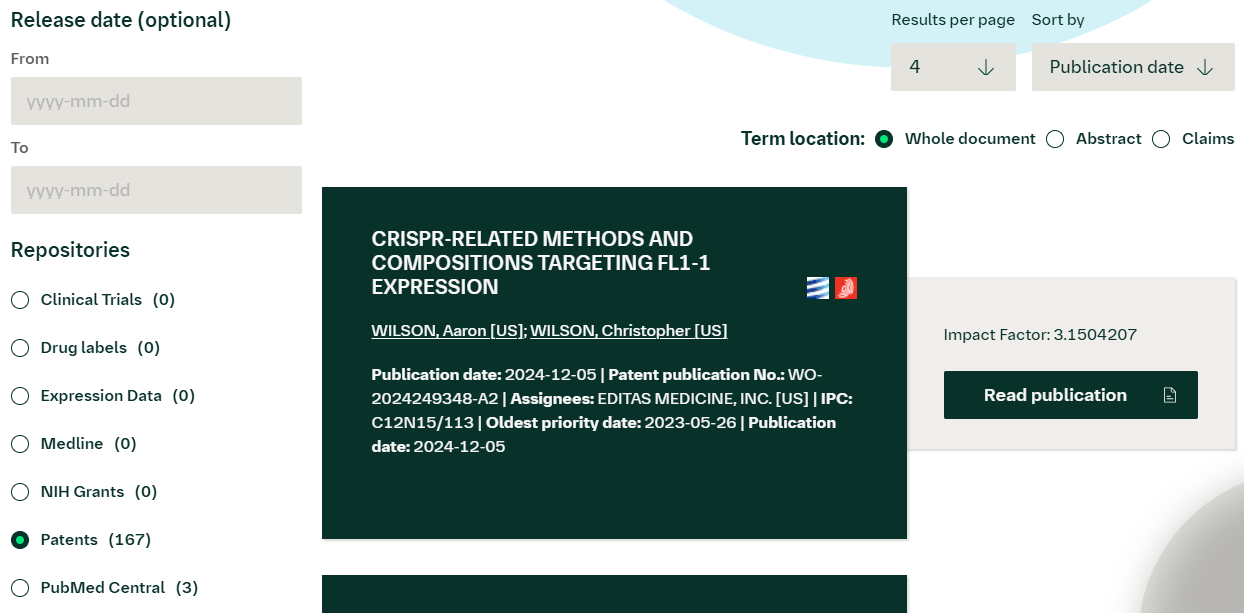Image resolution: width=1244 pixels, height=613 pixels.
Task: Select Medline repository
Action: [x=20, y=444]
